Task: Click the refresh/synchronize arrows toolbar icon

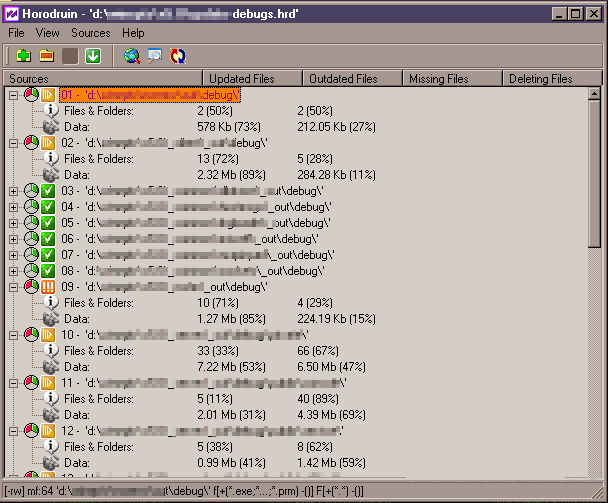Action: click(x=179, y=55)
